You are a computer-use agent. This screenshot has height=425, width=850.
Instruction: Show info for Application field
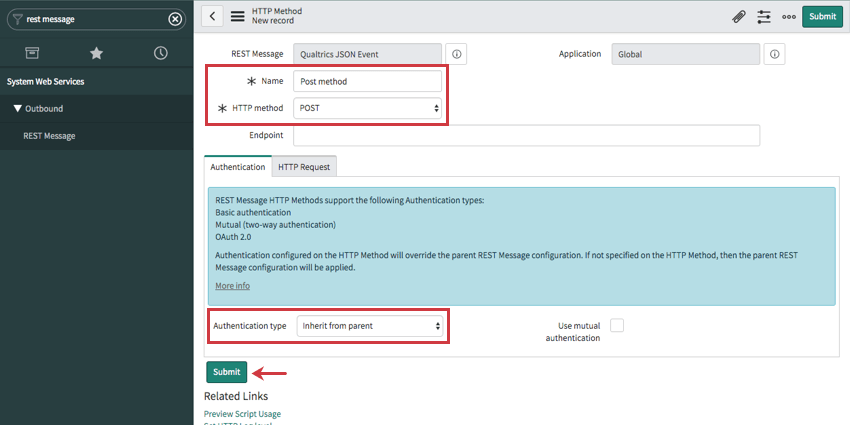click(775, 54)
